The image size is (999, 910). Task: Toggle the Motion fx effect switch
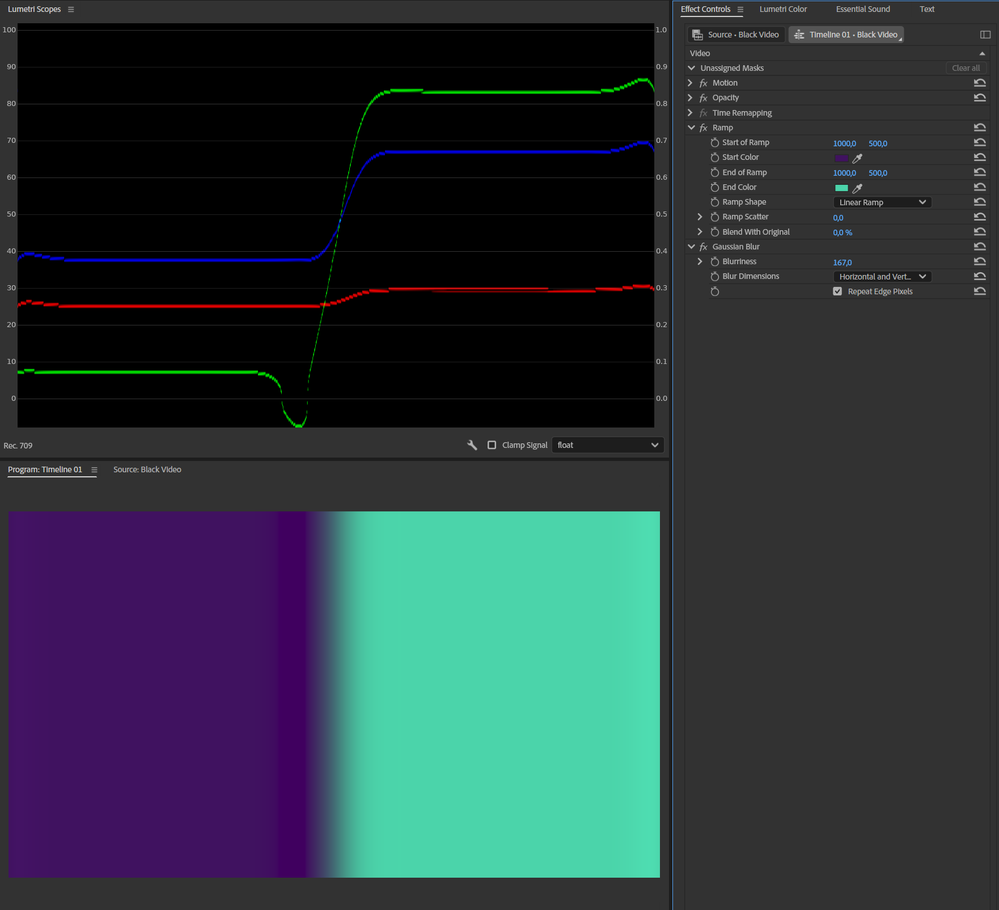703,83
